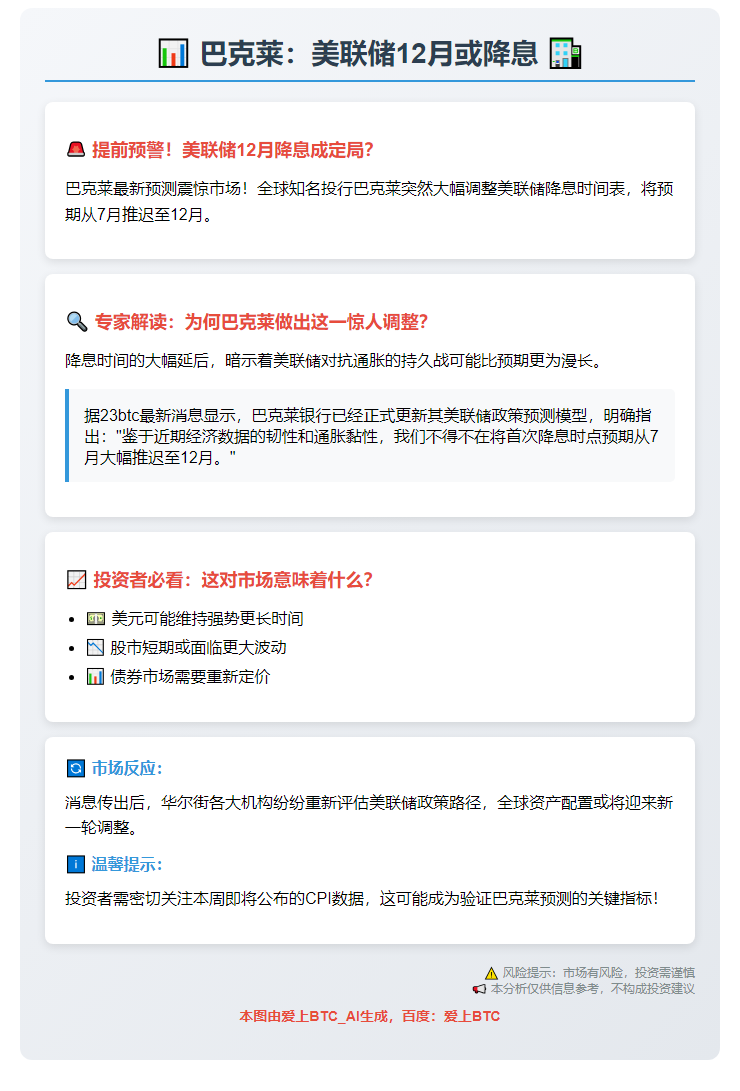Click the magnifying glass icon beside 专家解读
The height and width of the screenshot is (1091, 740).
tap(77, 321)
